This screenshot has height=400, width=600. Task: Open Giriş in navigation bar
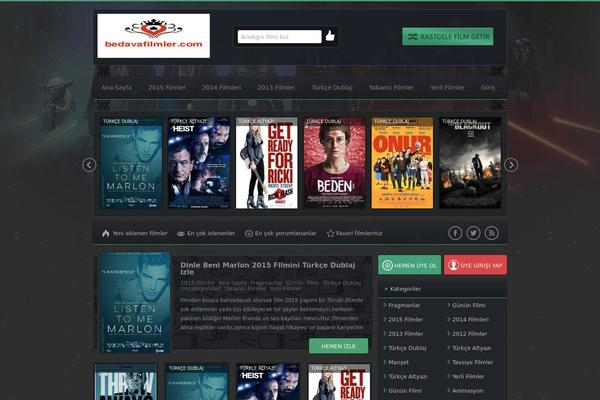[x=488, y=88]
